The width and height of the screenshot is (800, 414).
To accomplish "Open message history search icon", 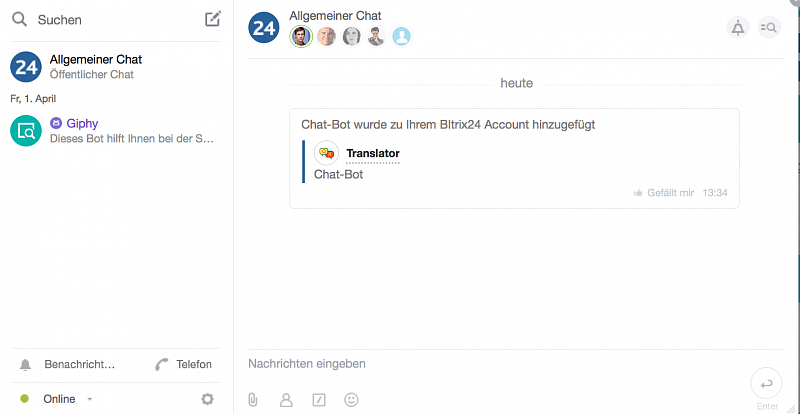I will [769, 28].
